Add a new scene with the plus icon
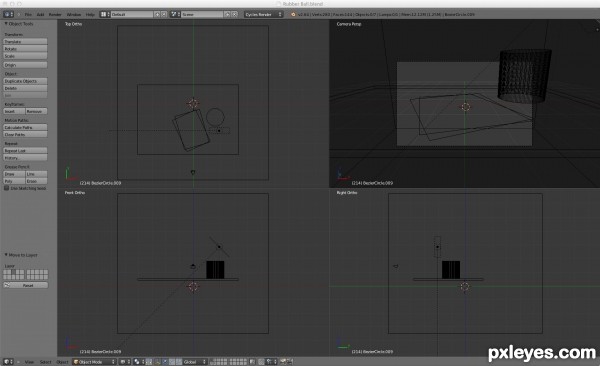600x366 pixels. pyautogui.click(x=227, y=14)
